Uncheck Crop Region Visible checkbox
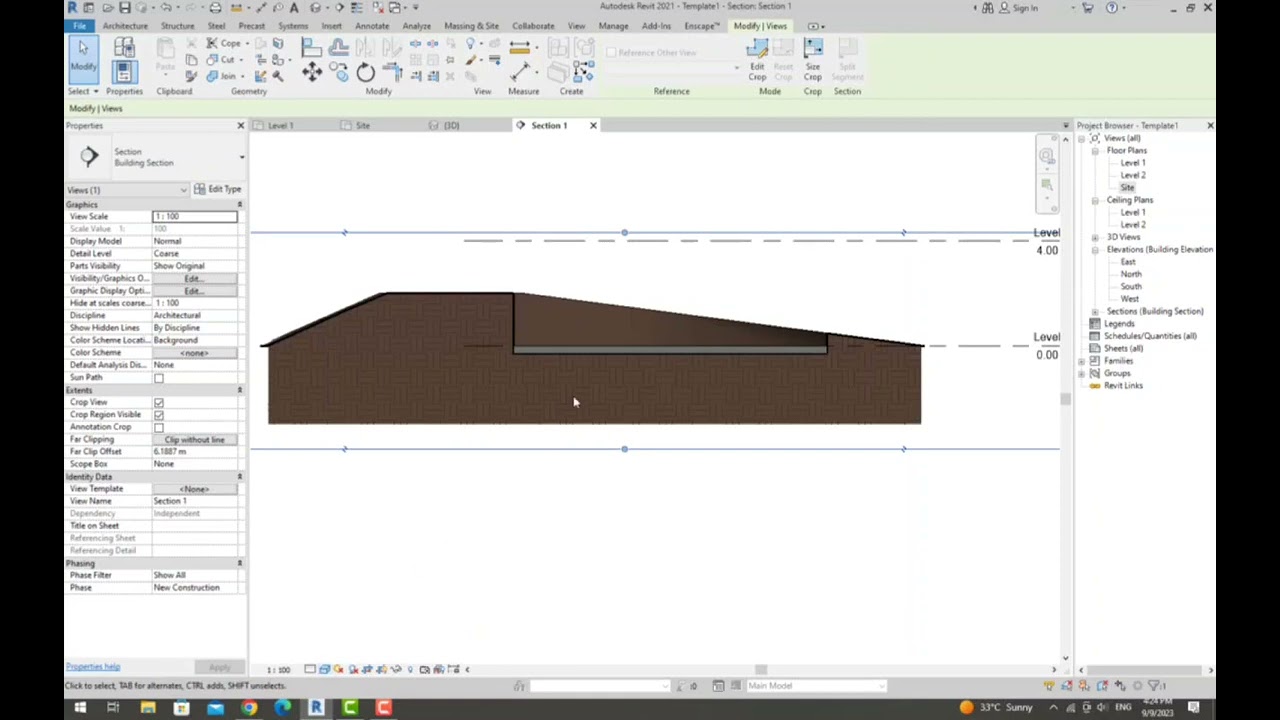1280x720 pixels. pyautogui.click(x=159, y=415)
